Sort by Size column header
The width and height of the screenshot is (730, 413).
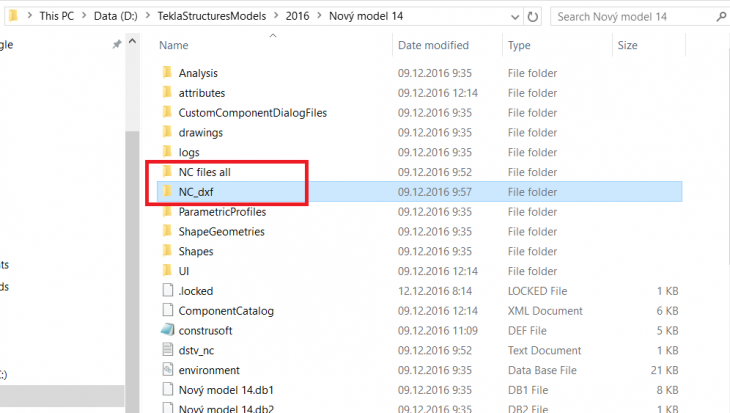(628, 45)
